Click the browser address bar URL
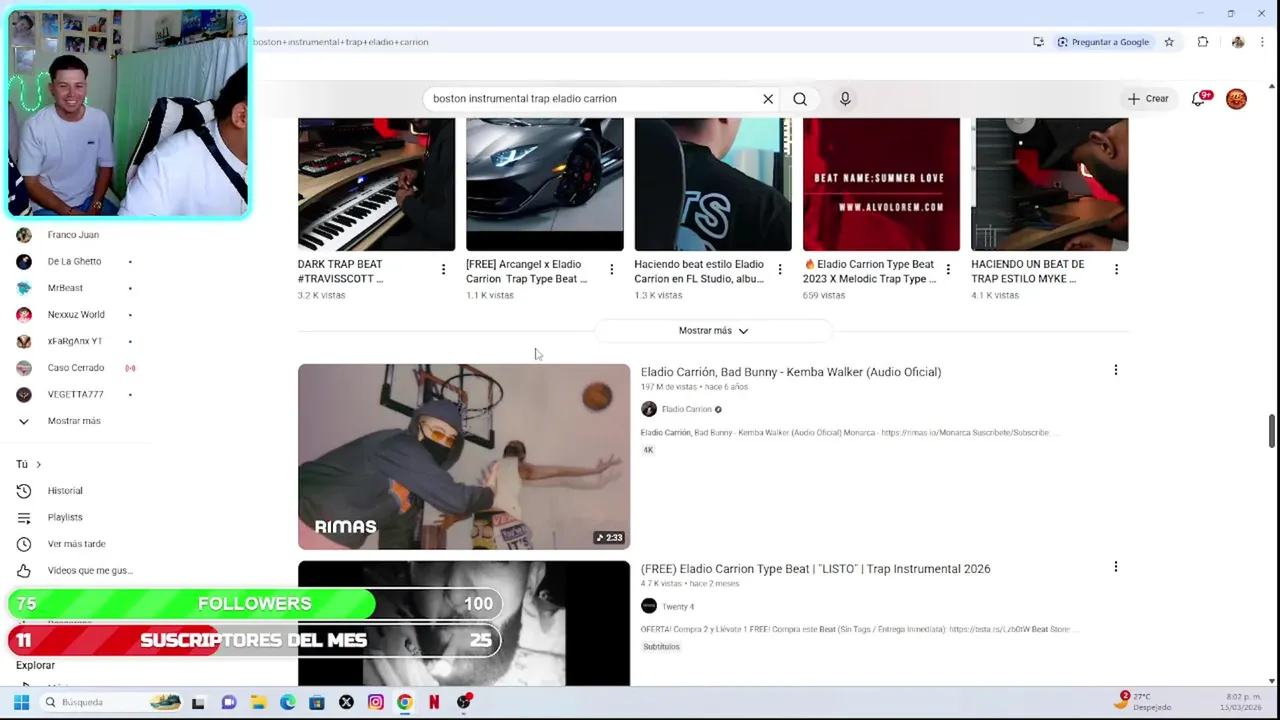 coord(340,42)
